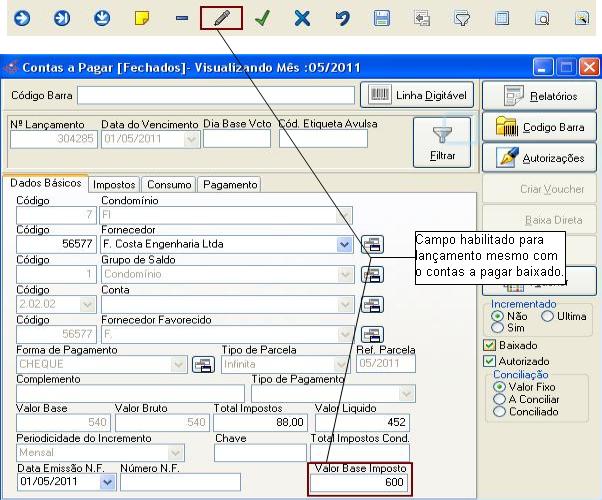Click the pencil edit icon in toolbar
This screenshot has width=602, height=500.
(221, 18)
